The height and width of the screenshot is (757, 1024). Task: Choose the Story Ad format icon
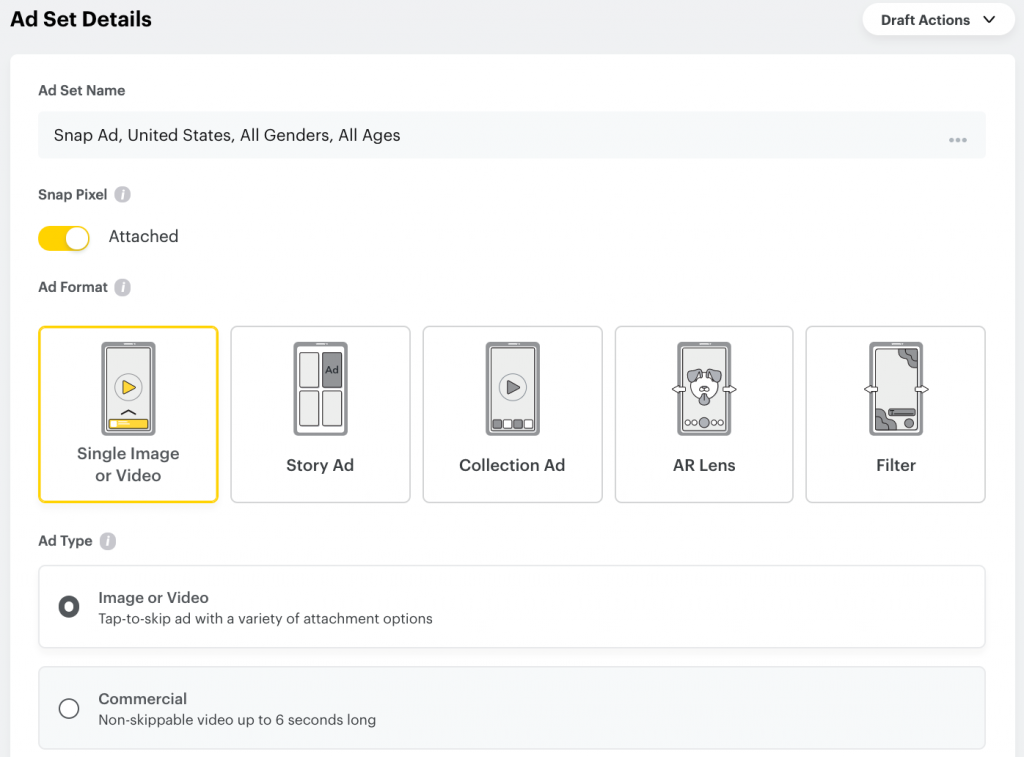click(x=320, y=389)
